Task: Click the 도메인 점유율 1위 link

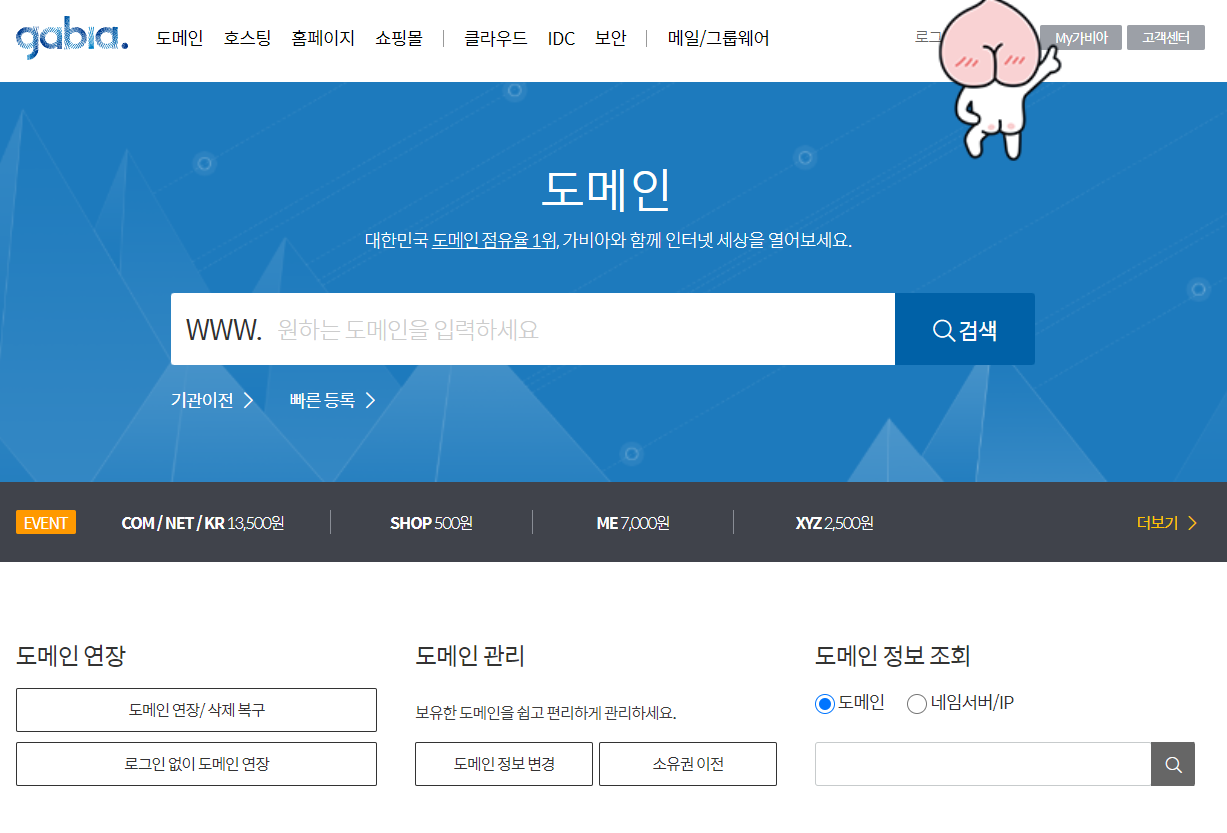Action: pyautogui.click(x=494, y=240)
